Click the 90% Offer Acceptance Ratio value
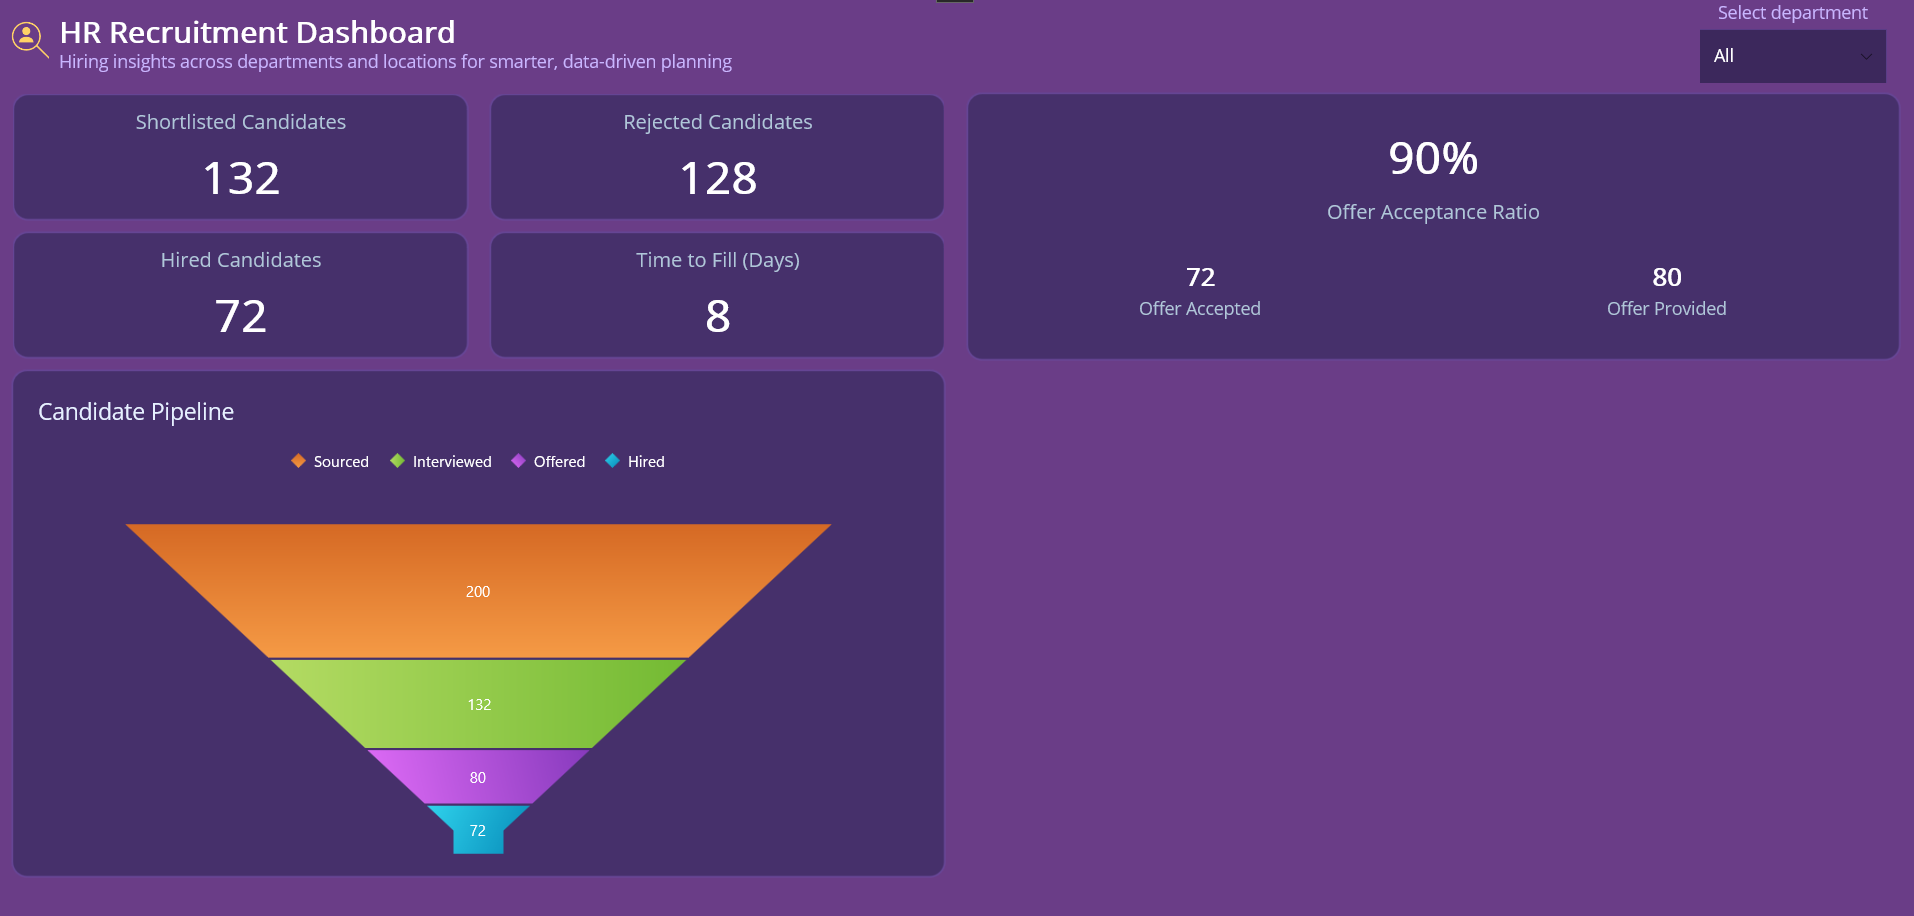Screen dimensions: 1914x916 [1432, 159]
